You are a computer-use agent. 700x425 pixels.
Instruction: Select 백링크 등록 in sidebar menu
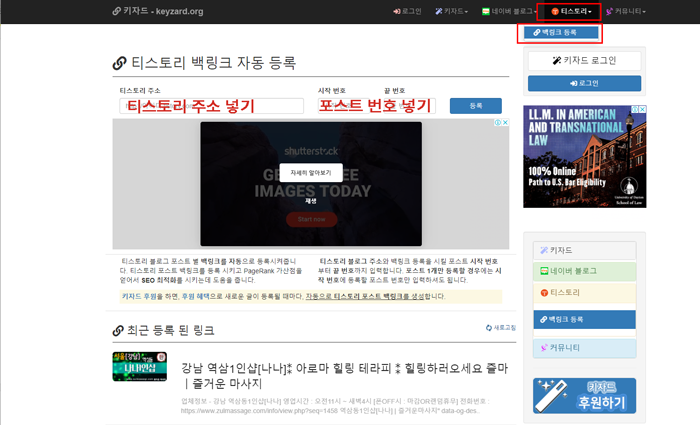click(x=584, y=319)
